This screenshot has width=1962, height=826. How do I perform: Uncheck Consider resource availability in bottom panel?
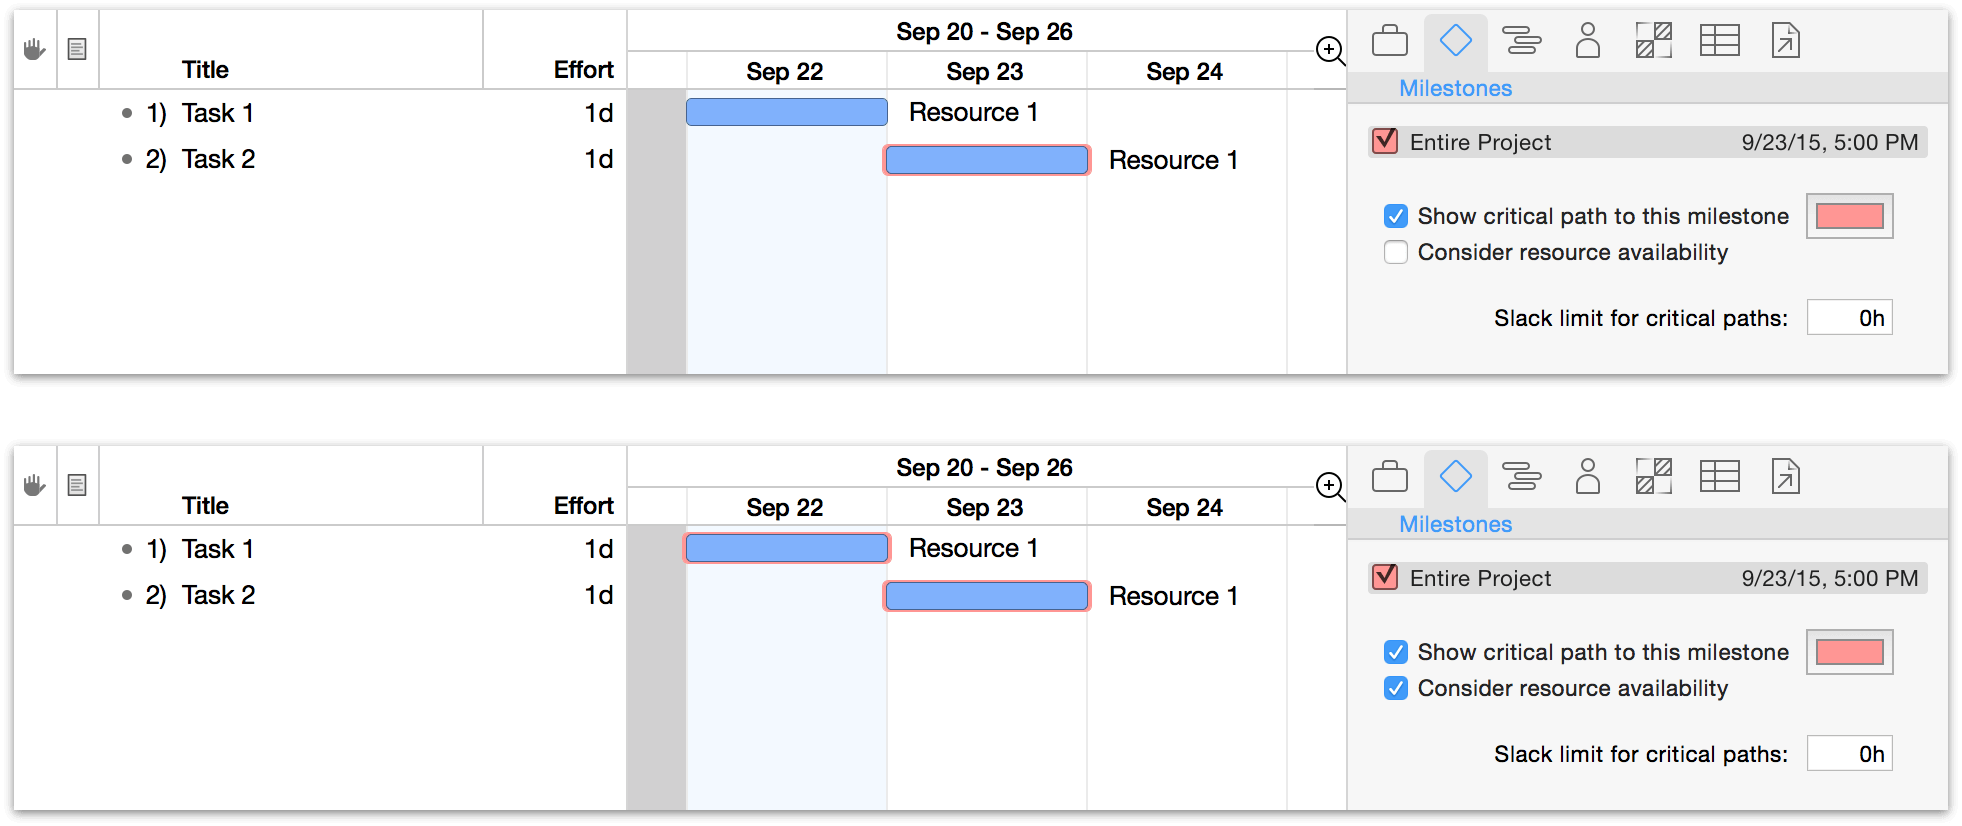(x=1396, y=688)
